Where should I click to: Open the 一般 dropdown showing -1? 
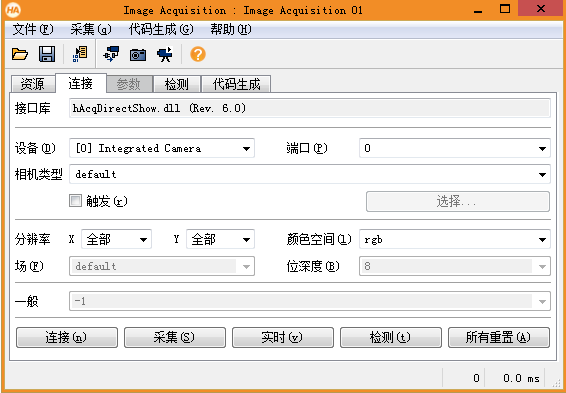click(310, 301)
